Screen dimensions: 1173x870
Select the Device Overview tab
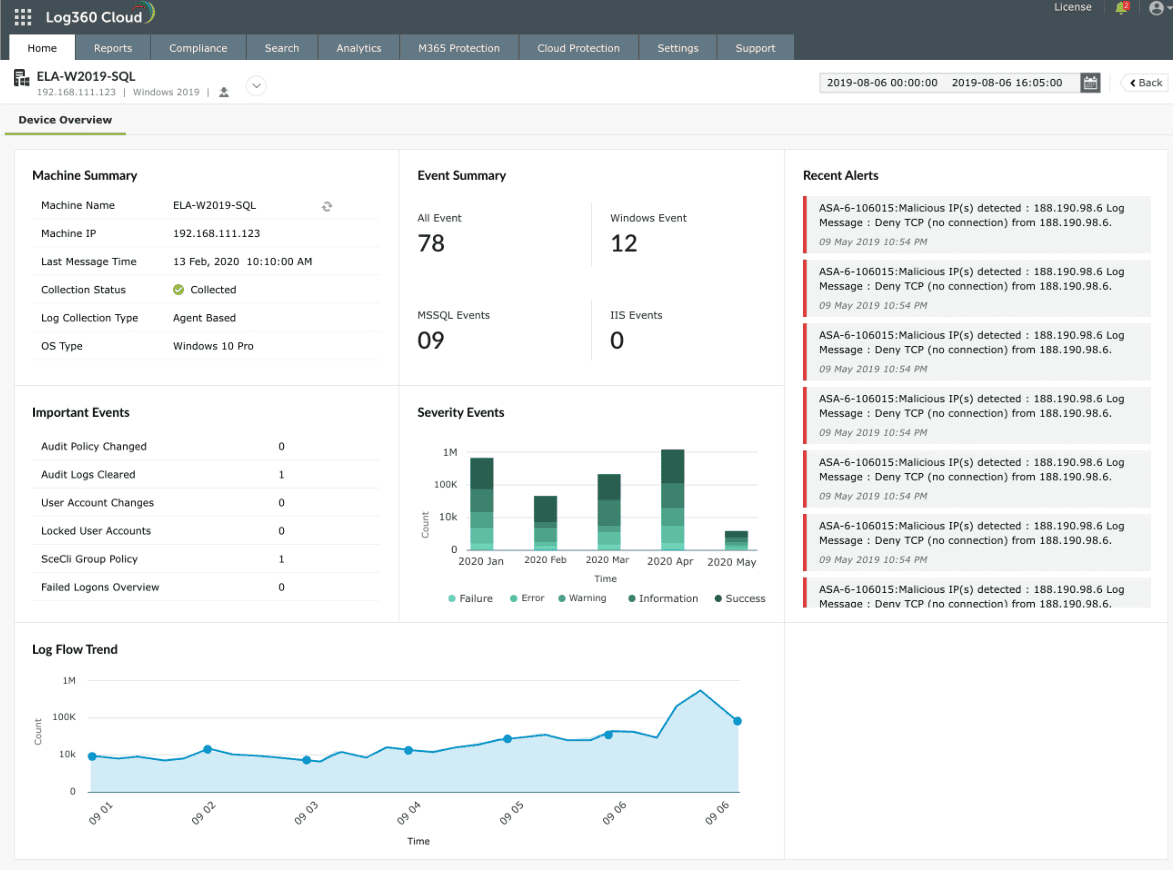tap(65, 120)
